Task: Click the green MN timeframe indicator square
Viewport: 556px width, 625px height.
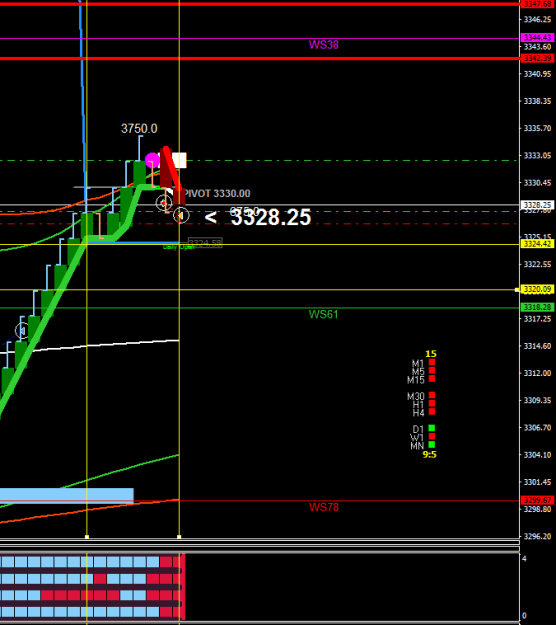Action: pos(432,444)
